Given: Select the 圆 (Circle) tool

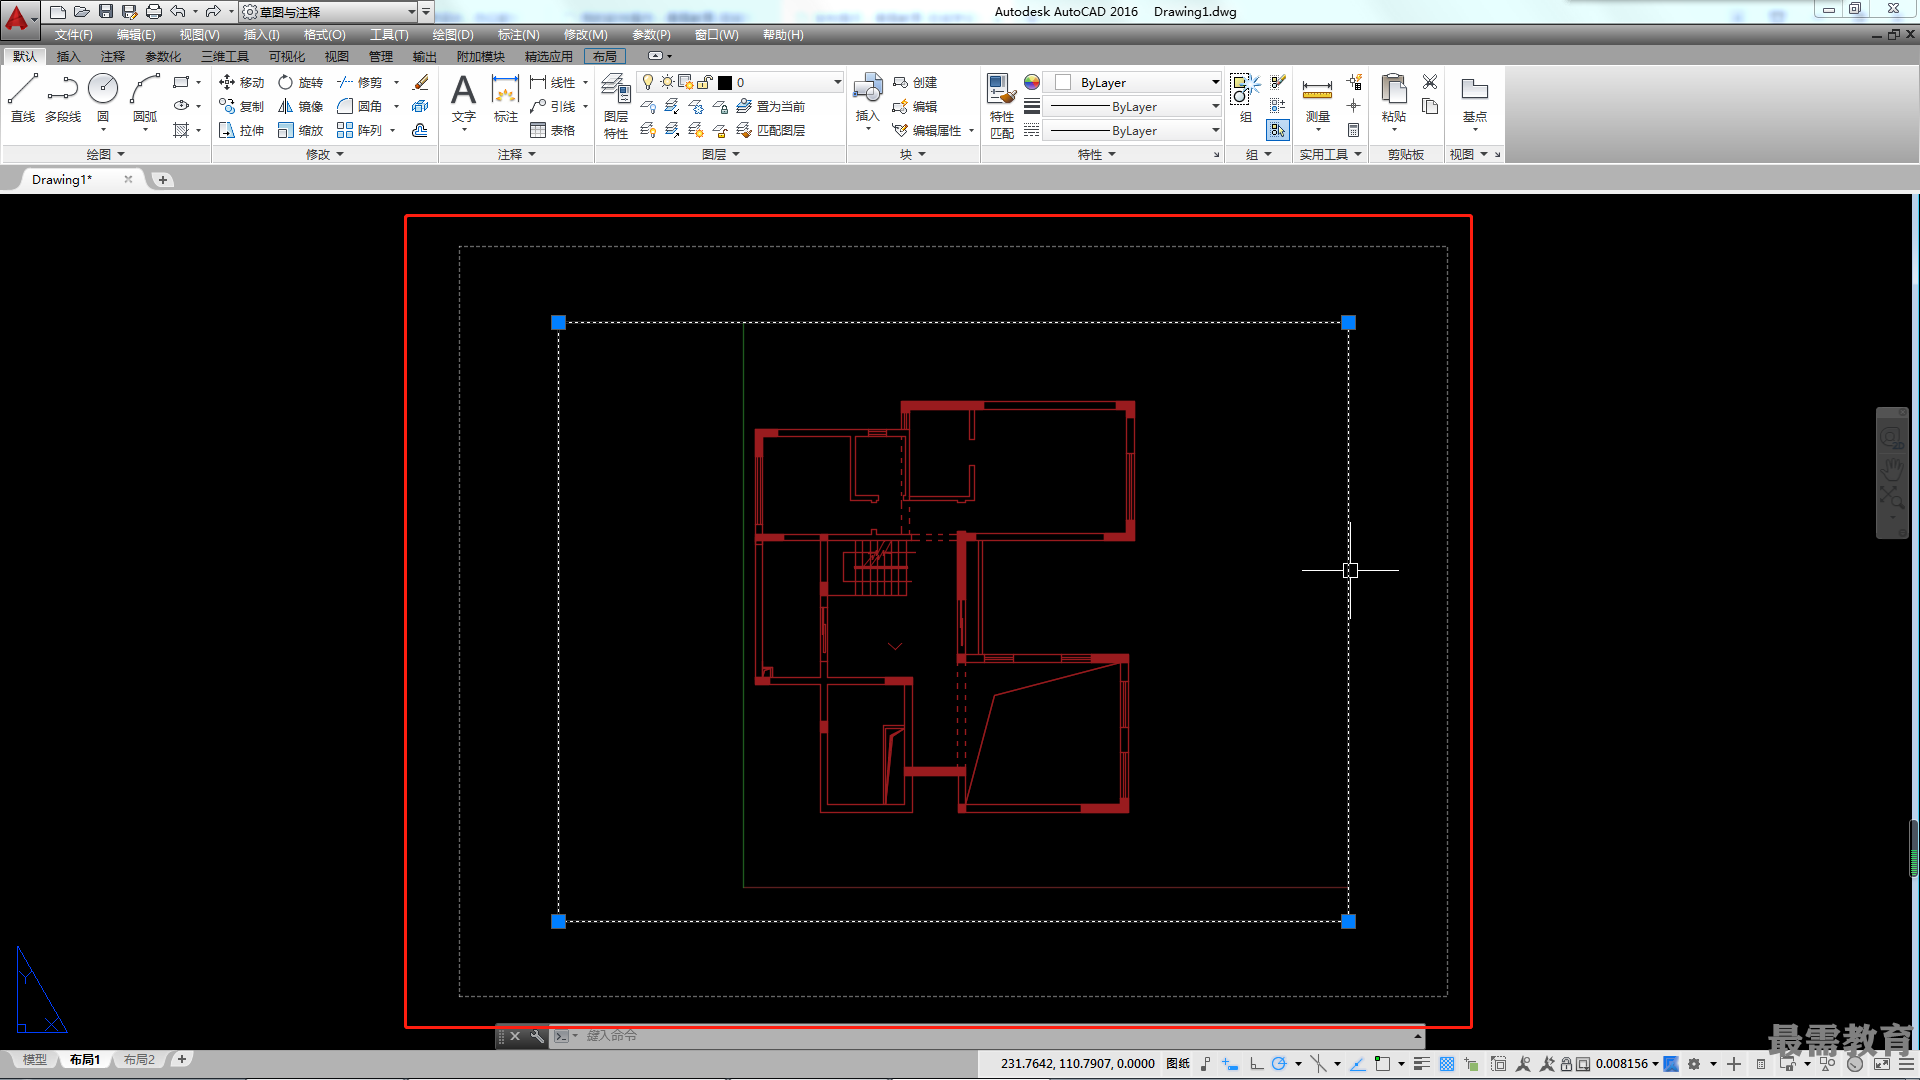Looking at the screenshot, I should (103, 97).
